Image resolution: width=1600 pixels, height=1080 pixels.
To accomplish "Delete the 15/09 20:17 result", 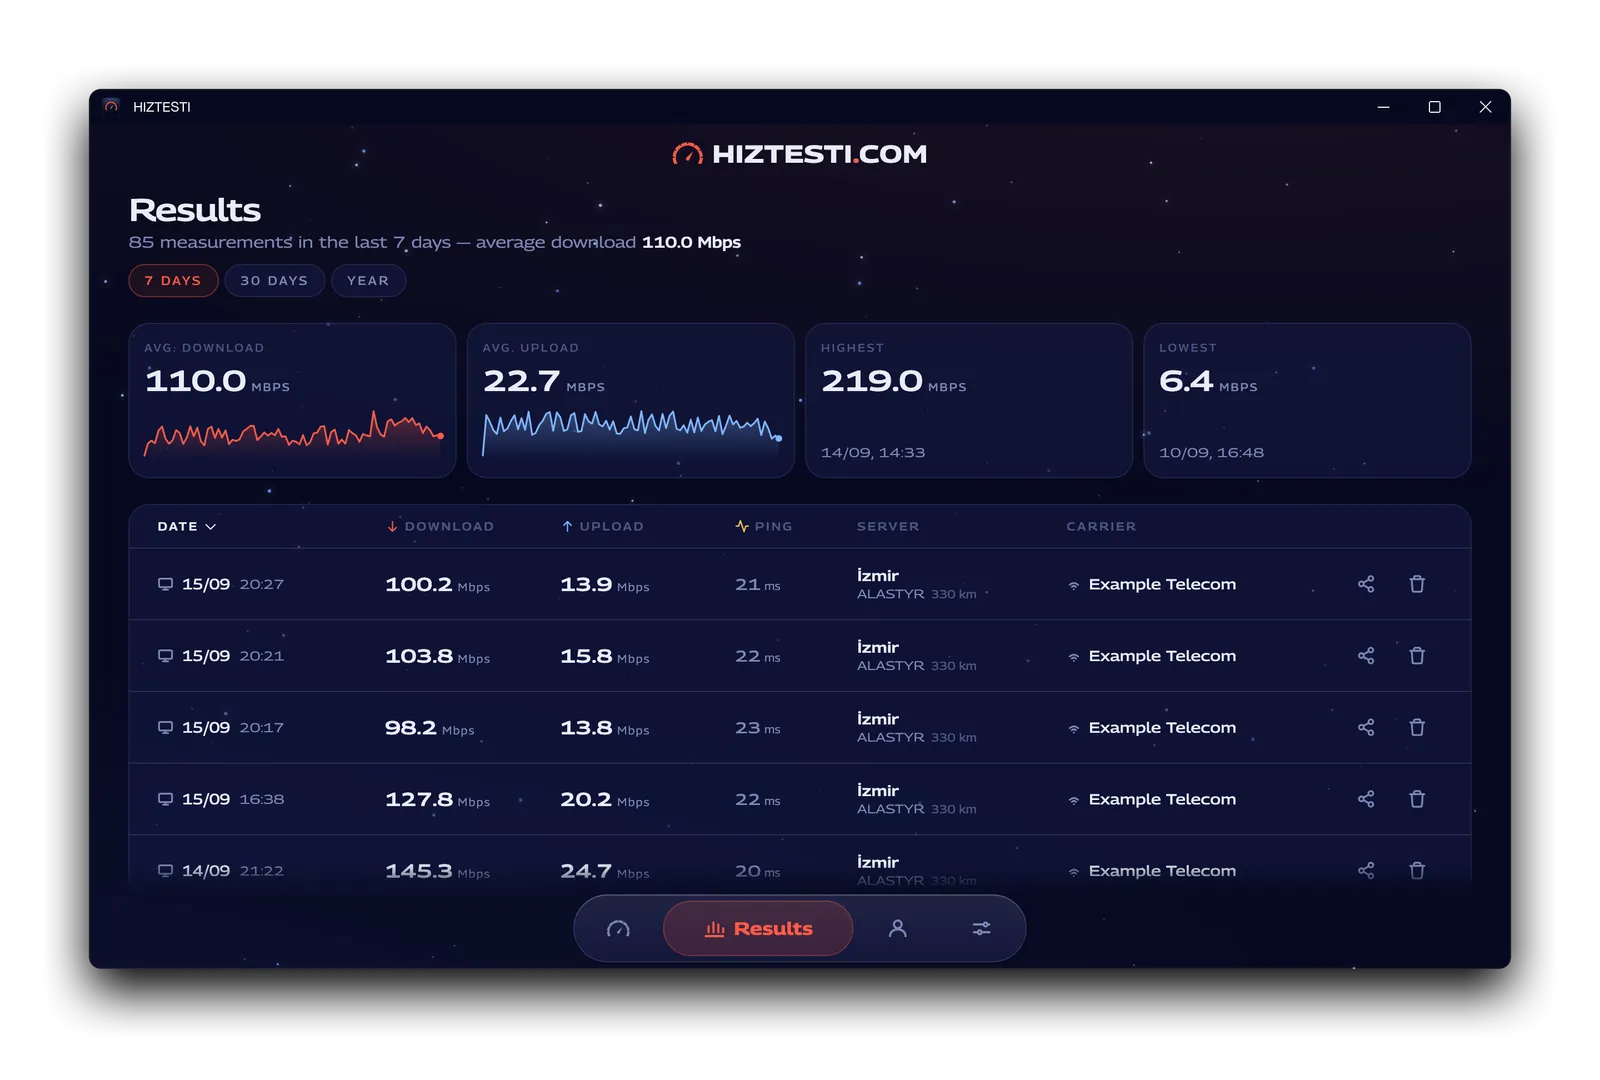I will click(1417, 727).
